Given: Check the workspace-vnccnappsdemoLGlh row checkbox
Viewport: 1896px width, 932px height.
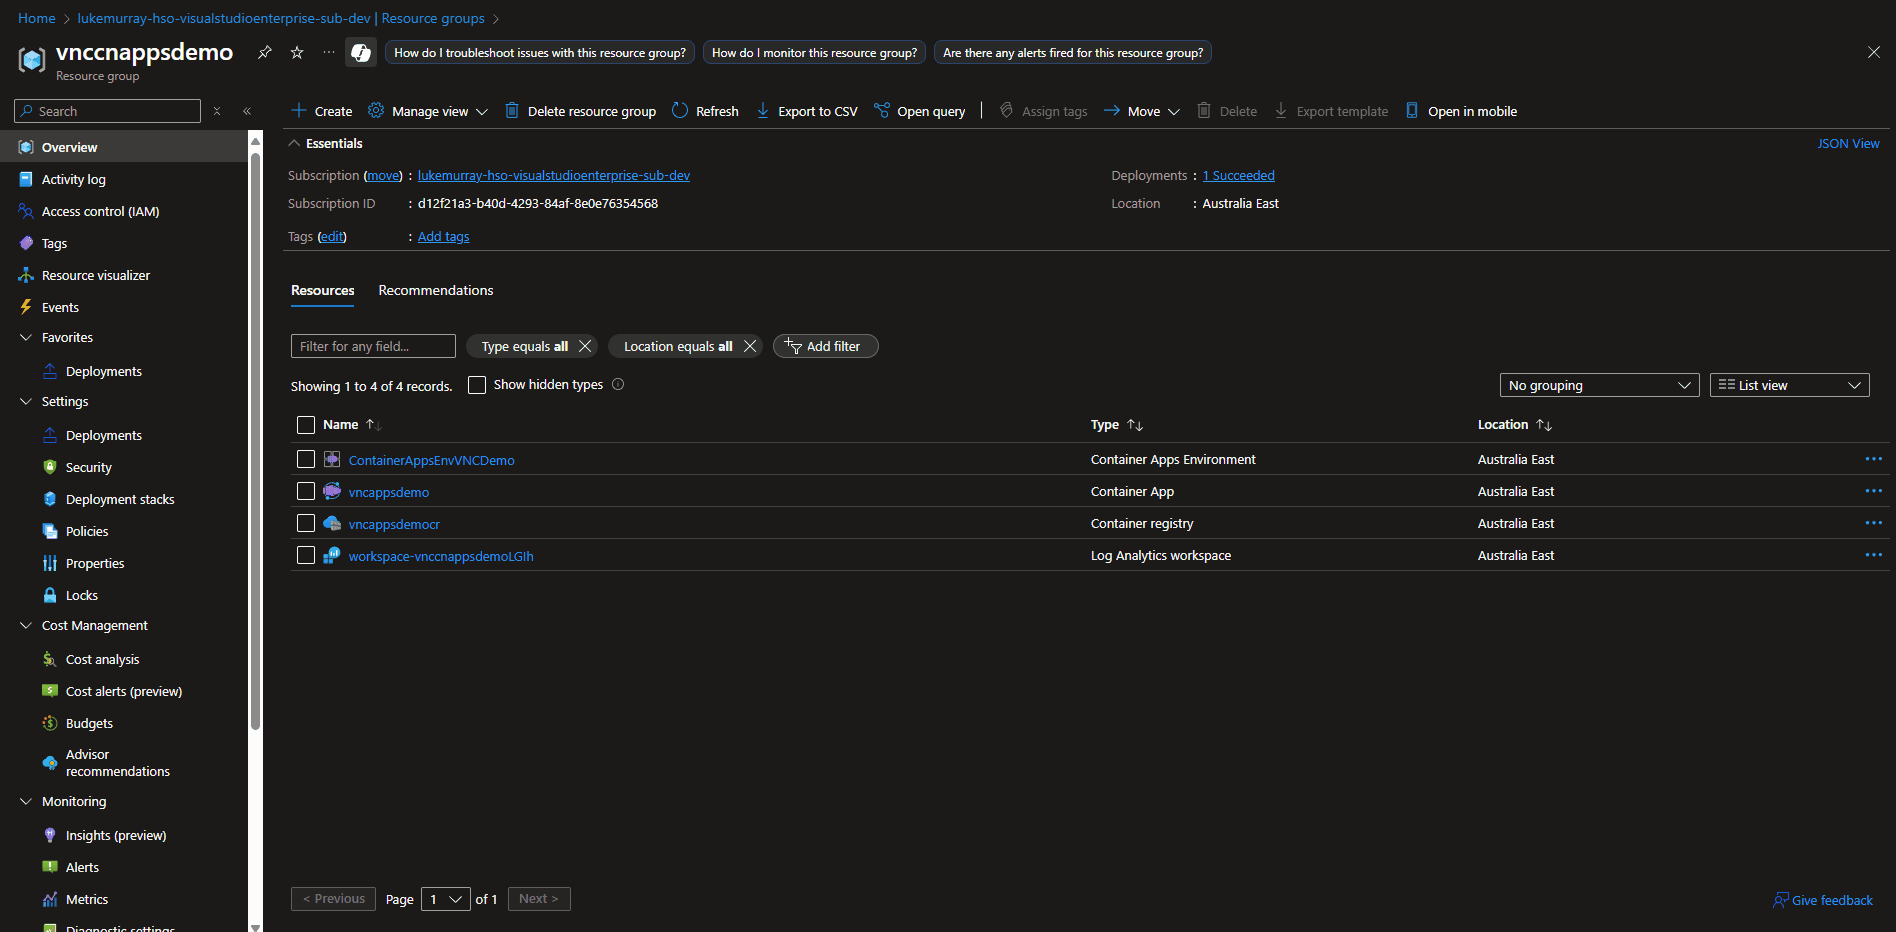Looking at the screenshot, I should (x=306, y=555).
